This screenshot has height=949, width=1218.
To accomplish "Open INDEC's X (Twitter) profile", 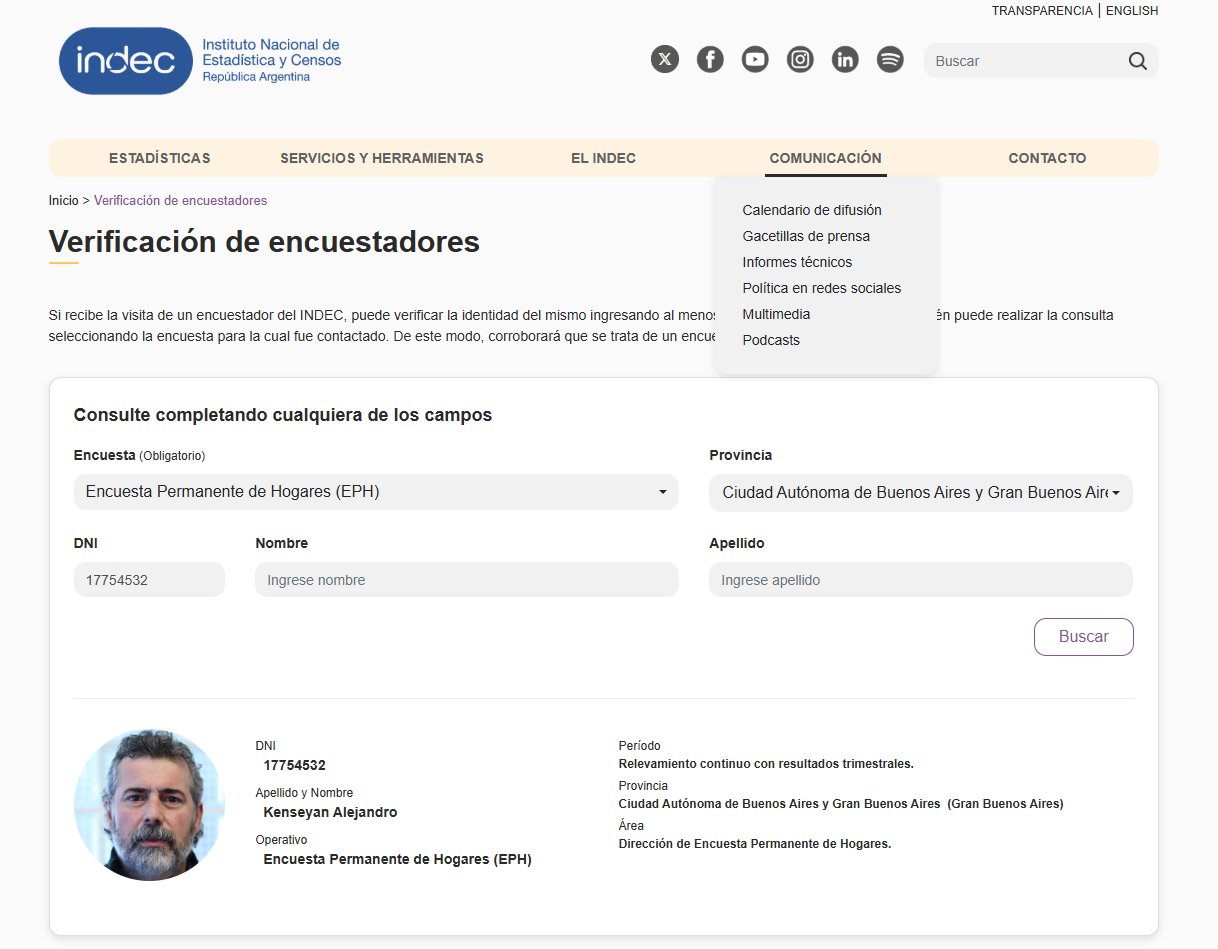I will point(665,59).
